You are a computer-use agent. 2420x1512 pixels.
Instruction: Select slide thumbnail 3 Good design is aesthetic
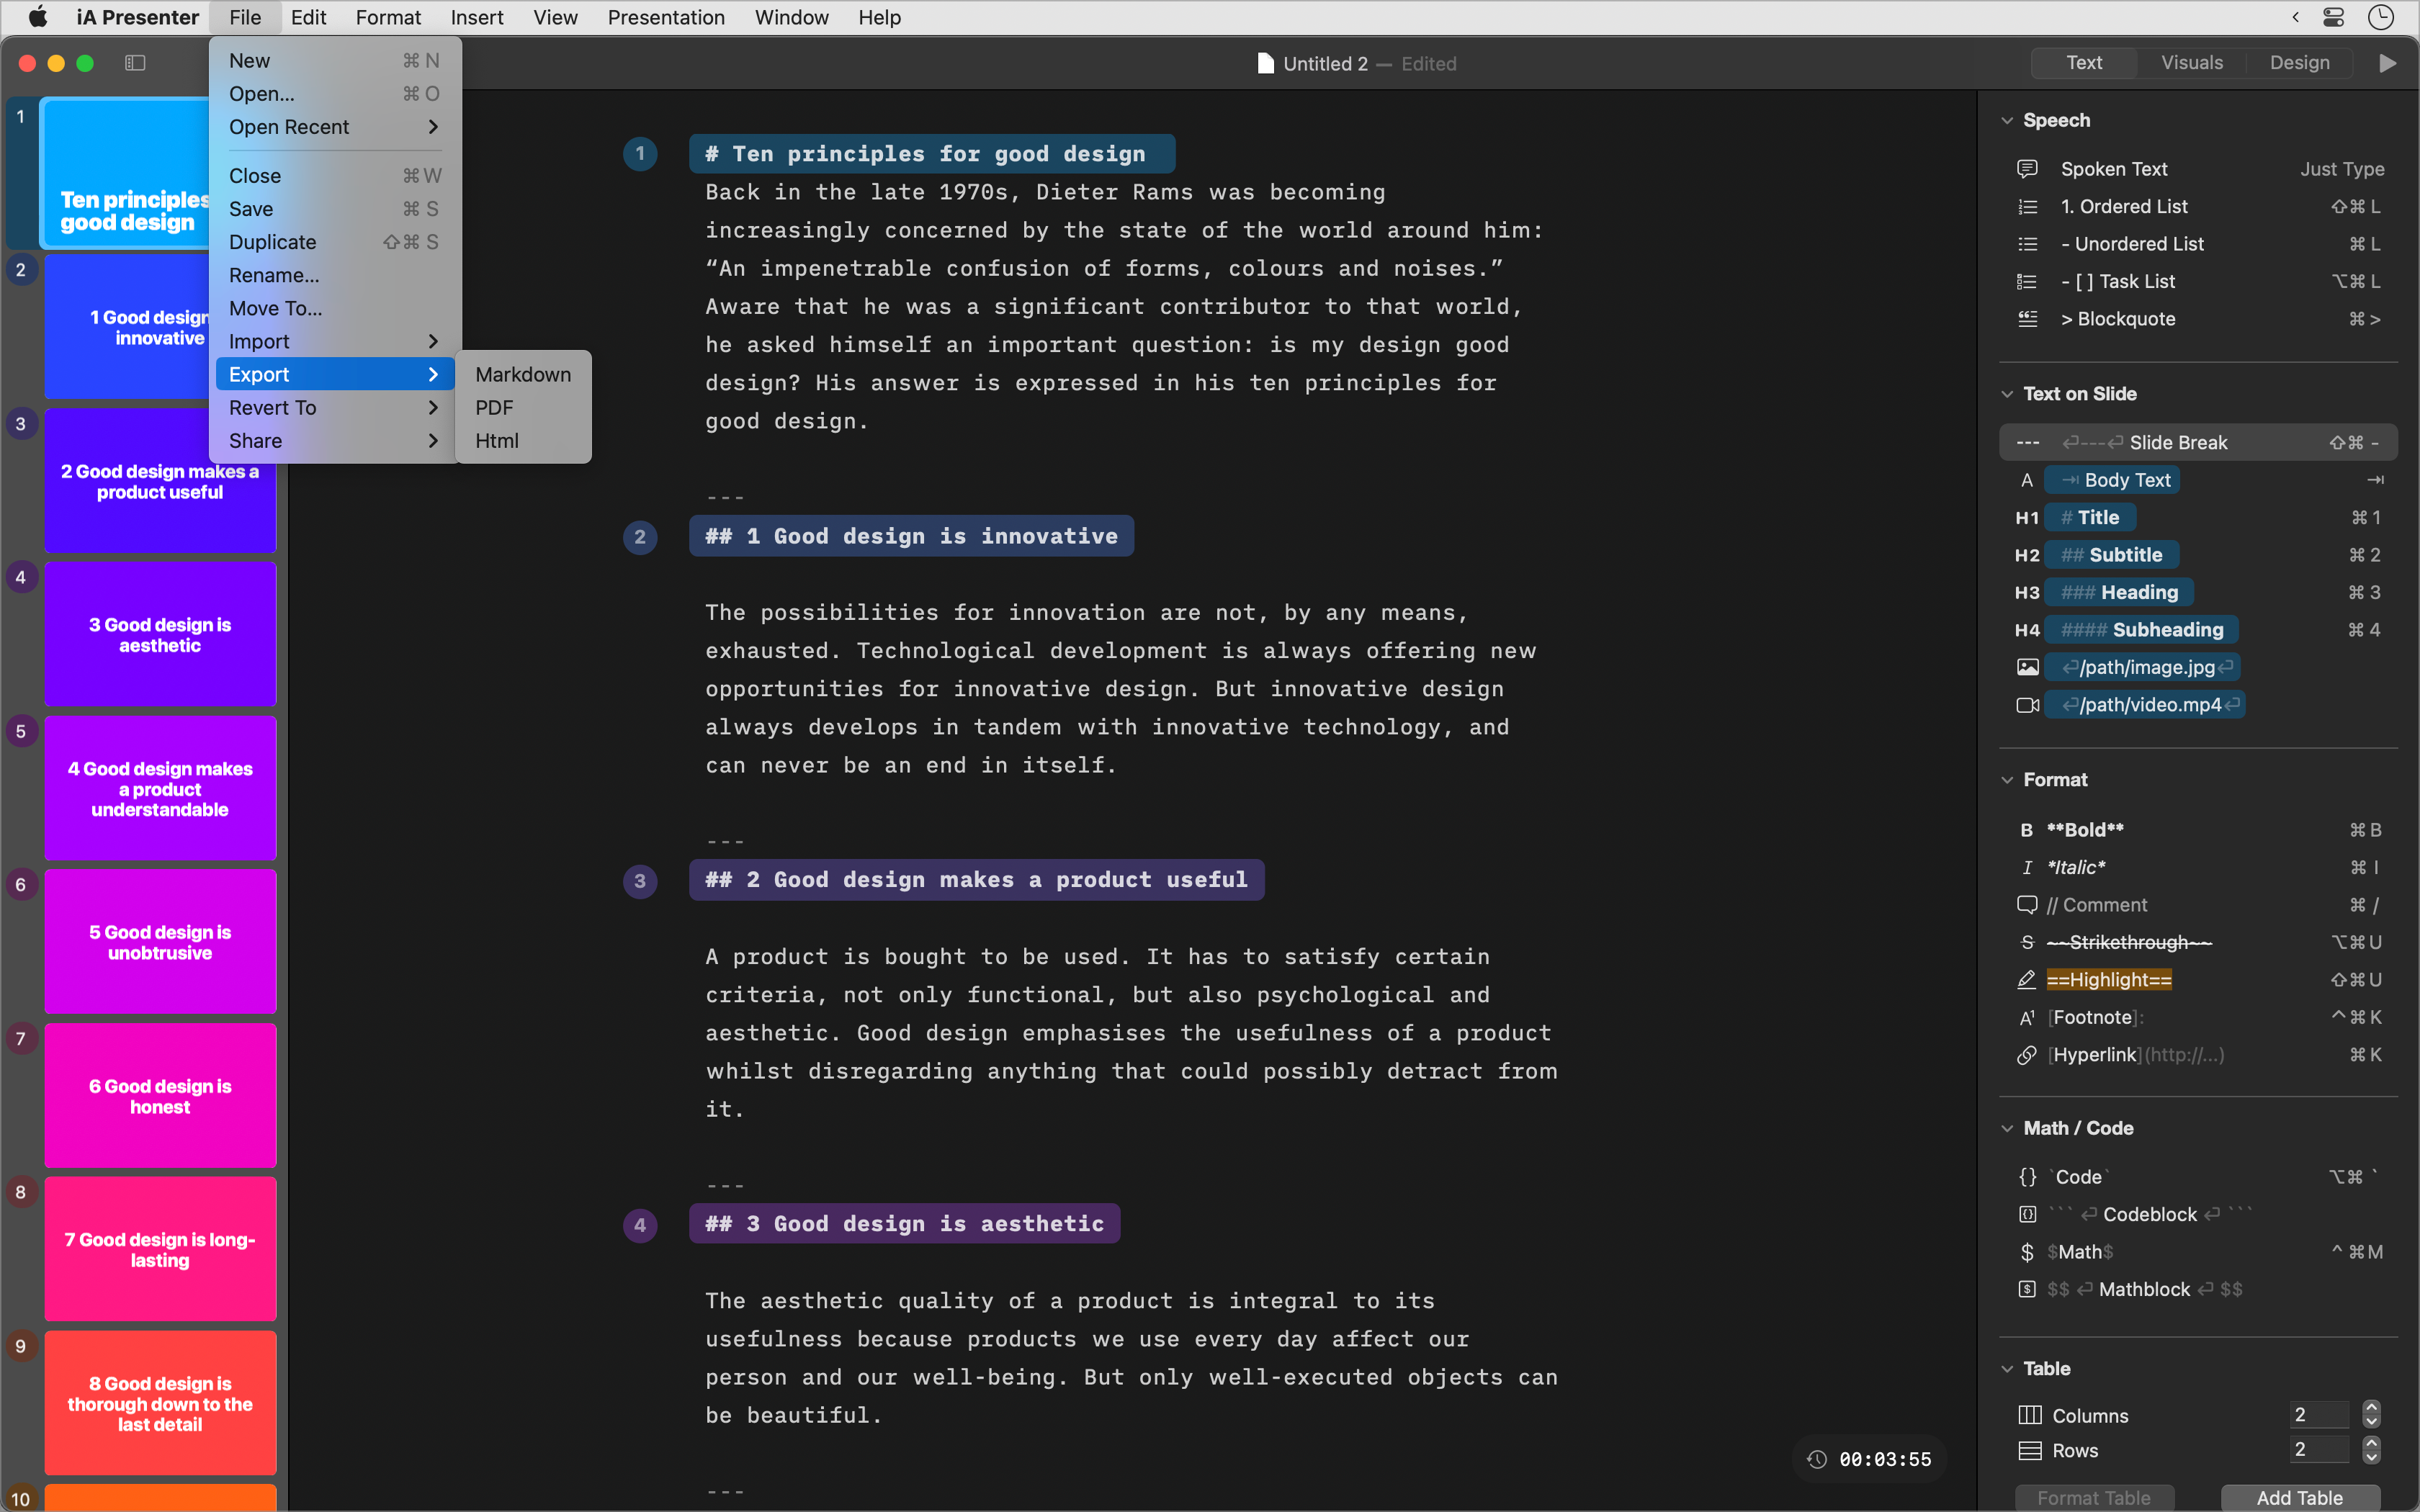click(160, 634)
